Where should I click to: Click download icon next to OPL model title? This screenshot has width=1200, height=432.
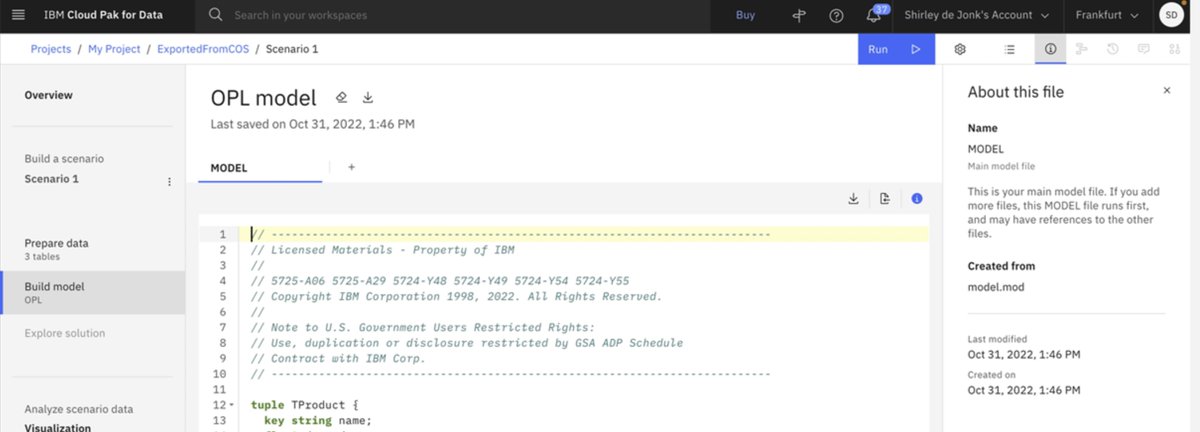[367, 97]
